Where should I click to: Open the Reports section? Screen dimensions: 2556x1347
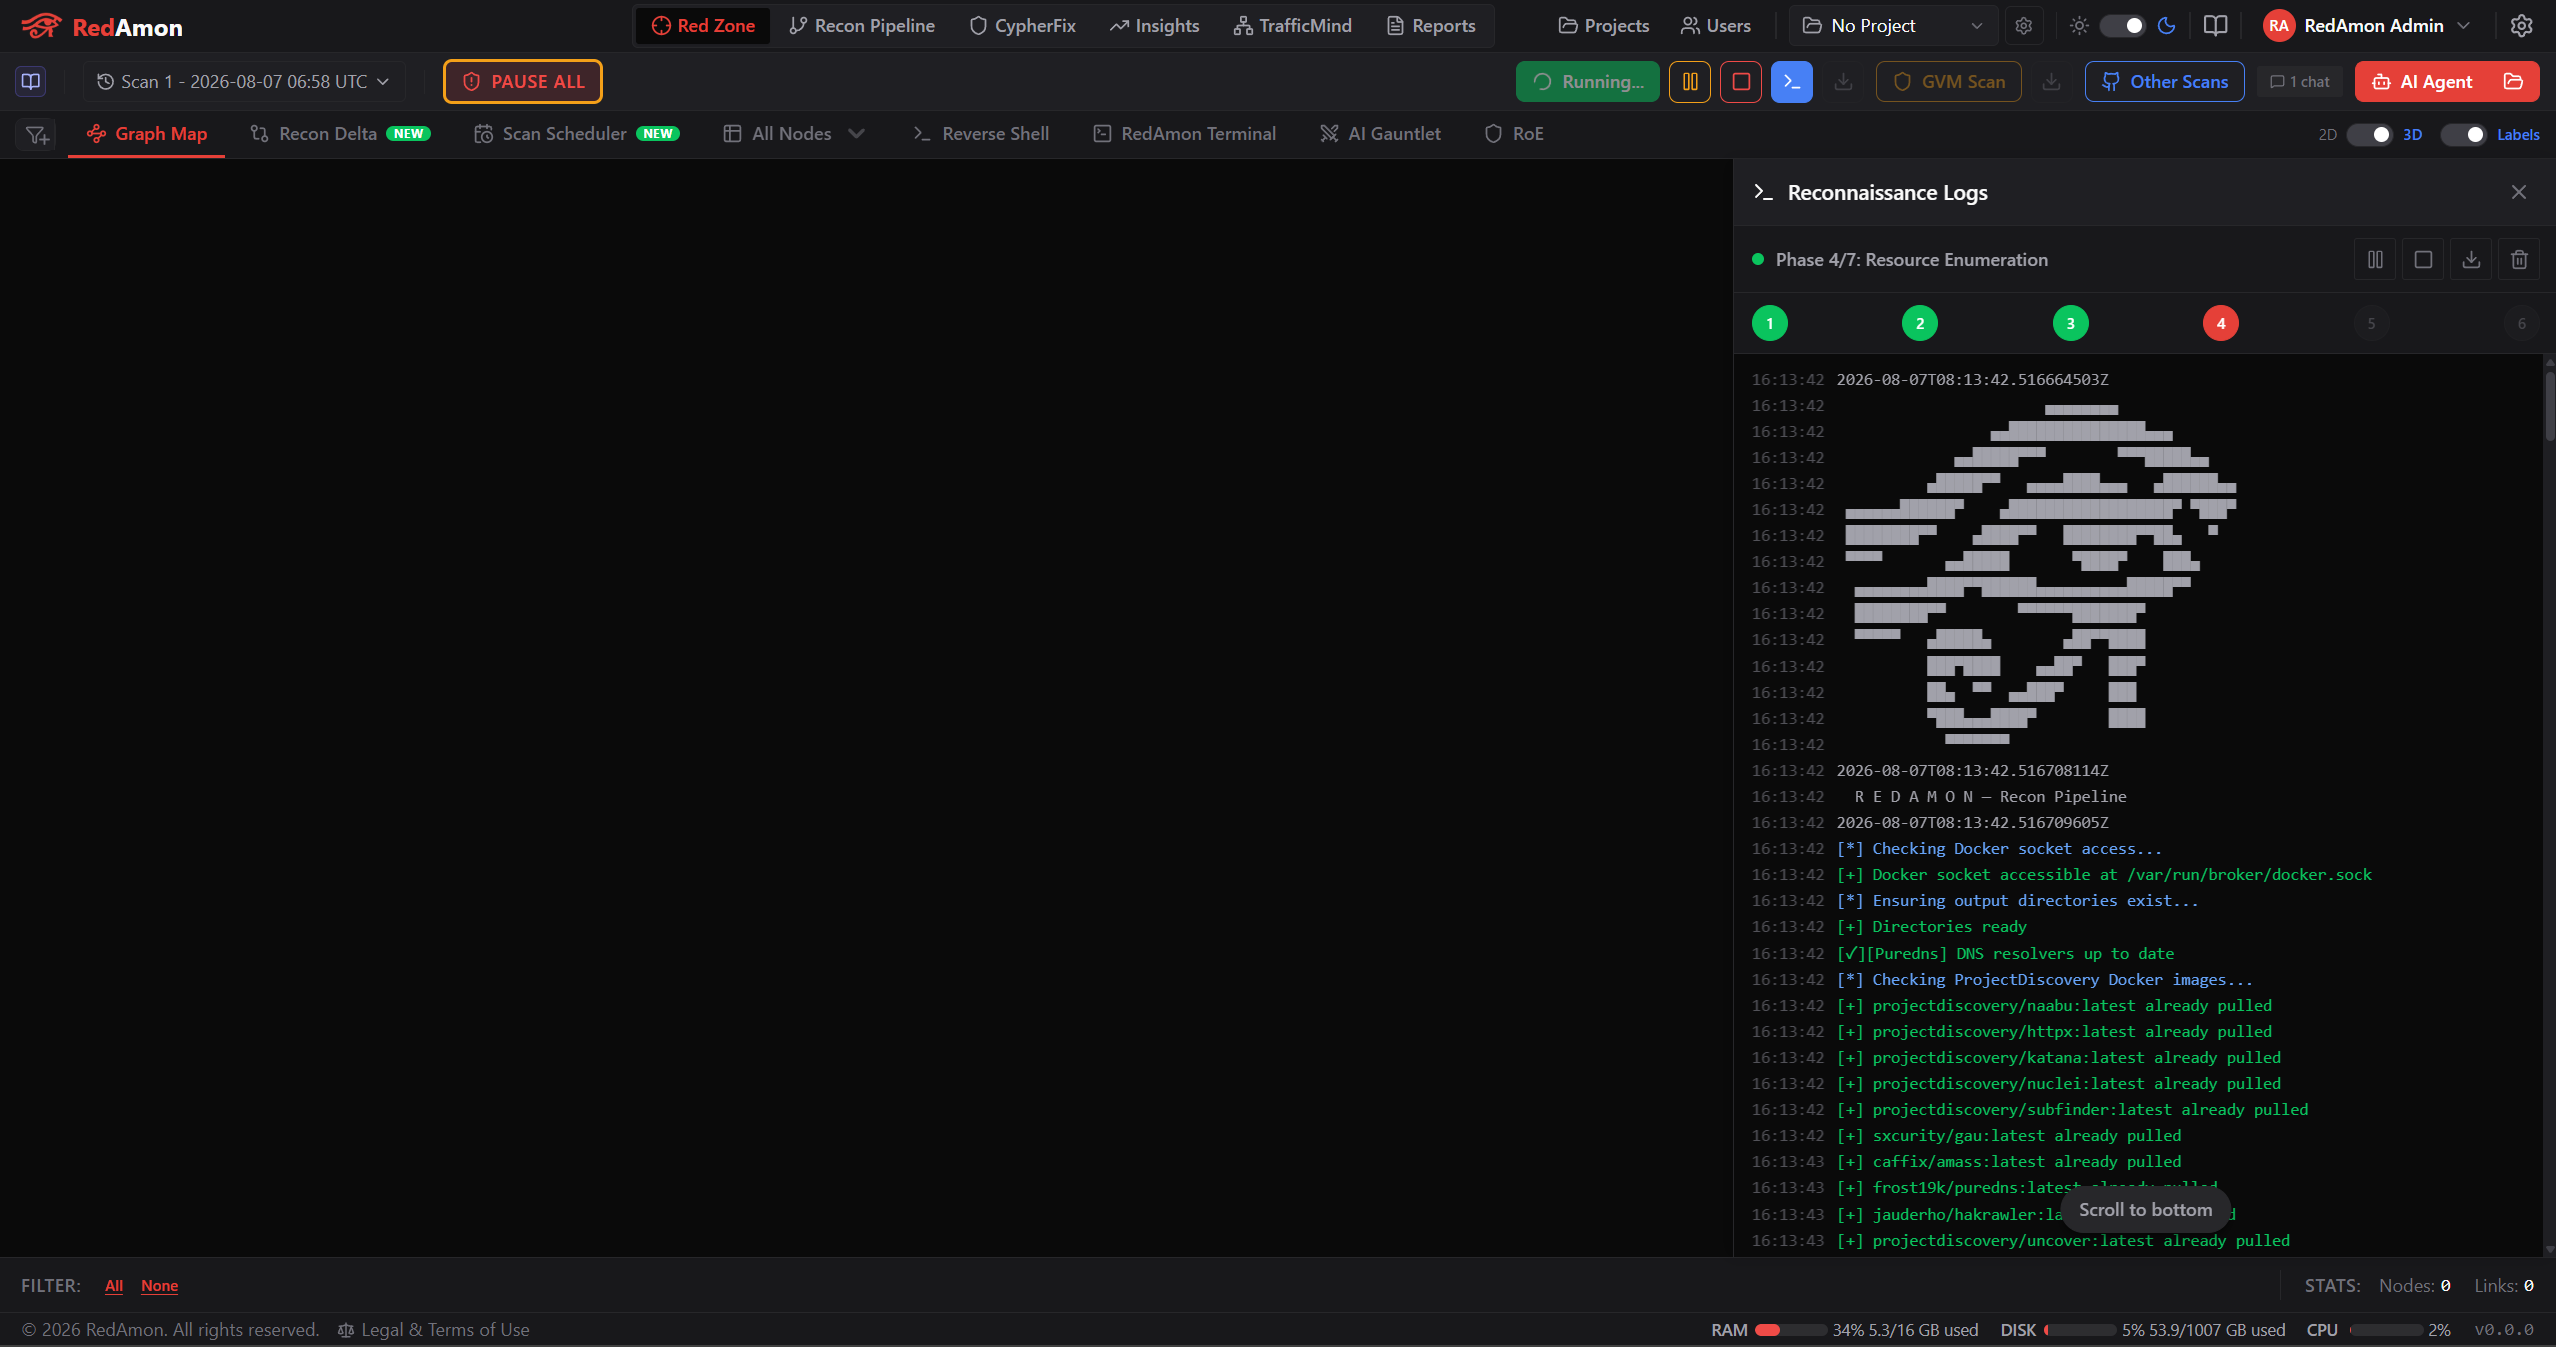[1431, 26]
